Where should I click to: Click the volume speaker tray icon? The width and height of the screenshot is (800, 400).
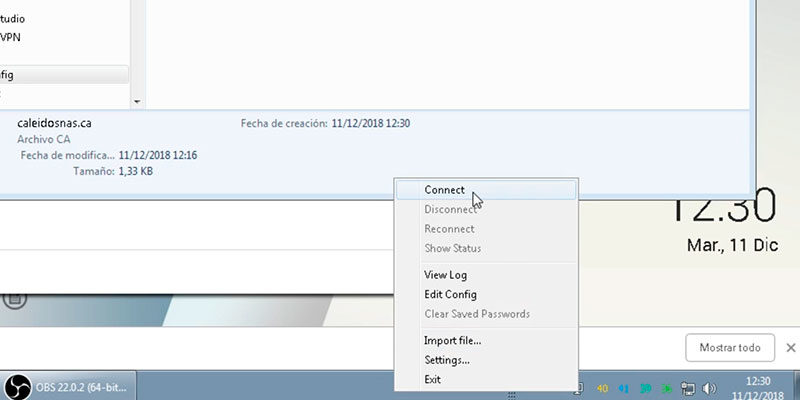(x=709, y=388)
